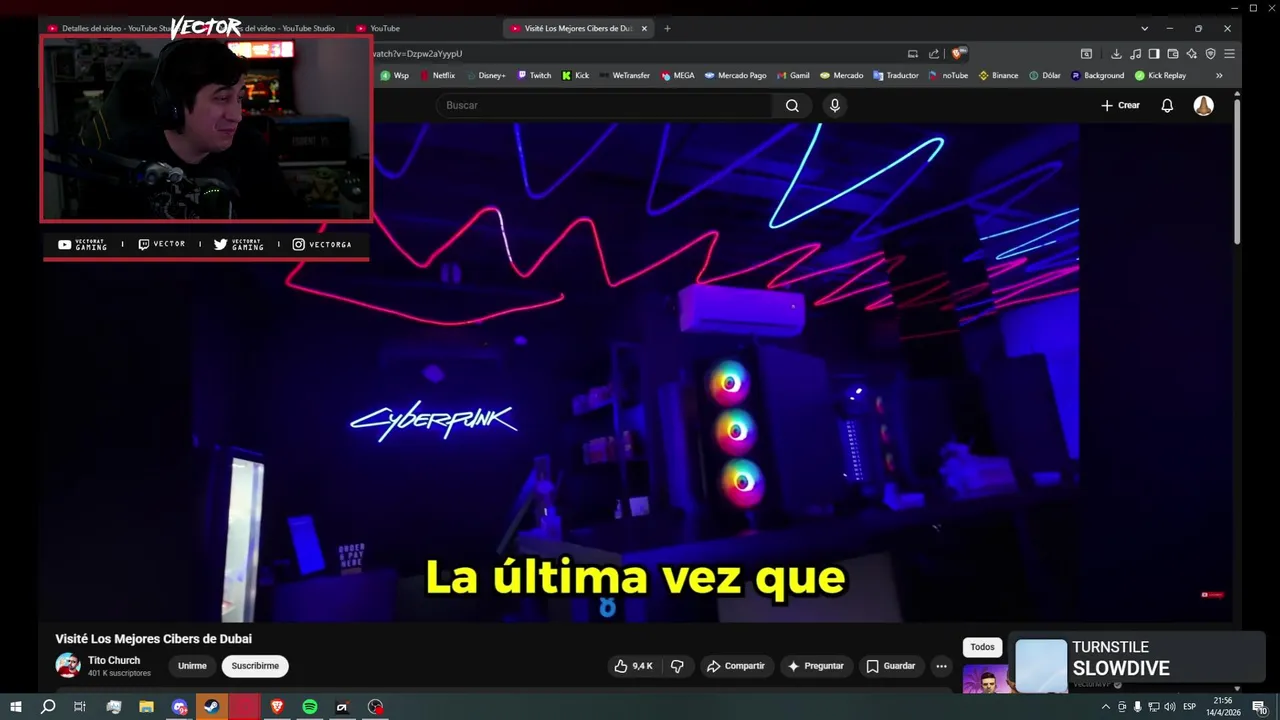Click the address bar URL field
This screenshot has height=720, width=1280.
tap(640, 53)
